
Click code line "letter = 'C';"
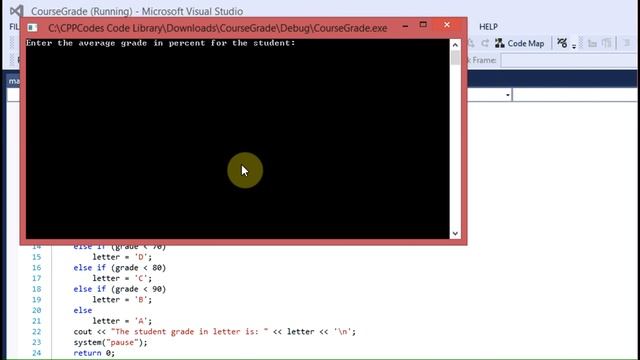click(x=122, y=278)
